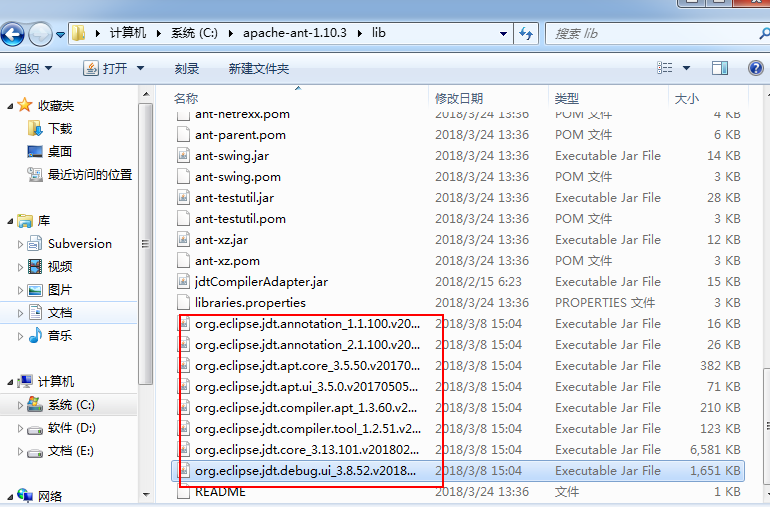
Task: Click 新建文件夹 to create a folder
Action: 259,68
